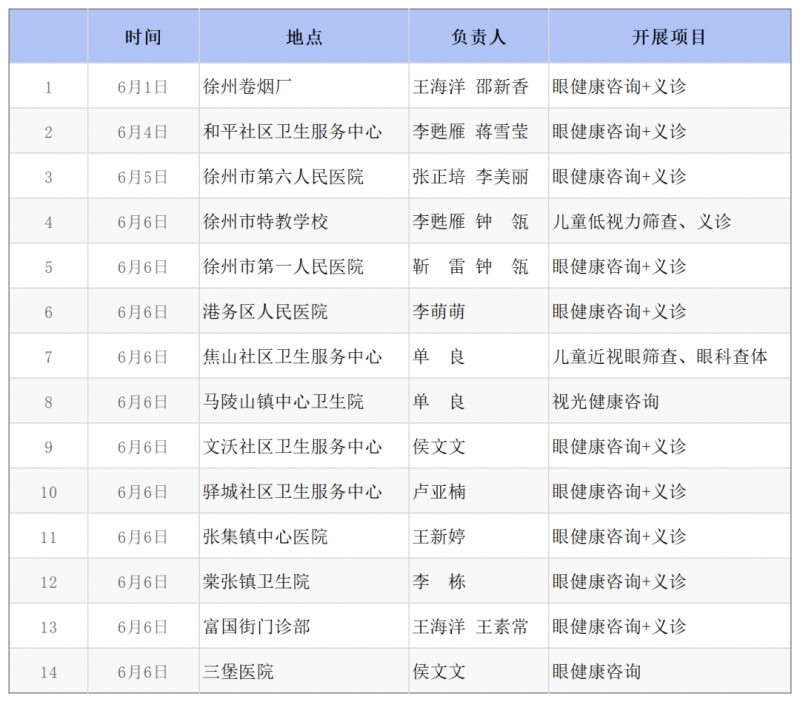Click the 时间 column header
The image size is (800, 702).
point(143,37)
